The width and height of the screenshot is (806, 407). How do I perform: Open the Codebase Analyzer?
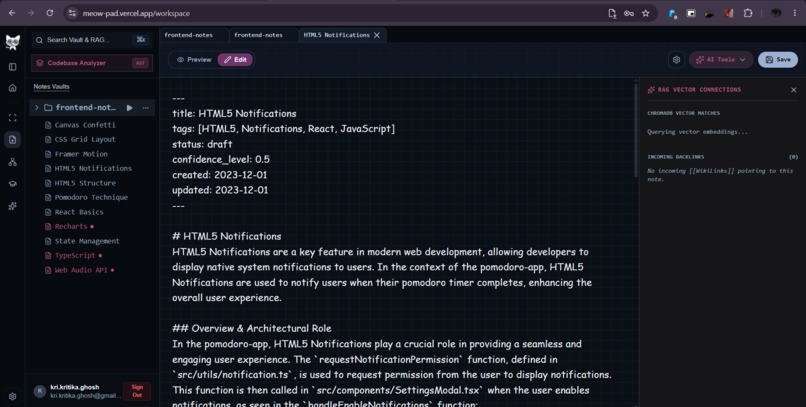click(92, 63)
